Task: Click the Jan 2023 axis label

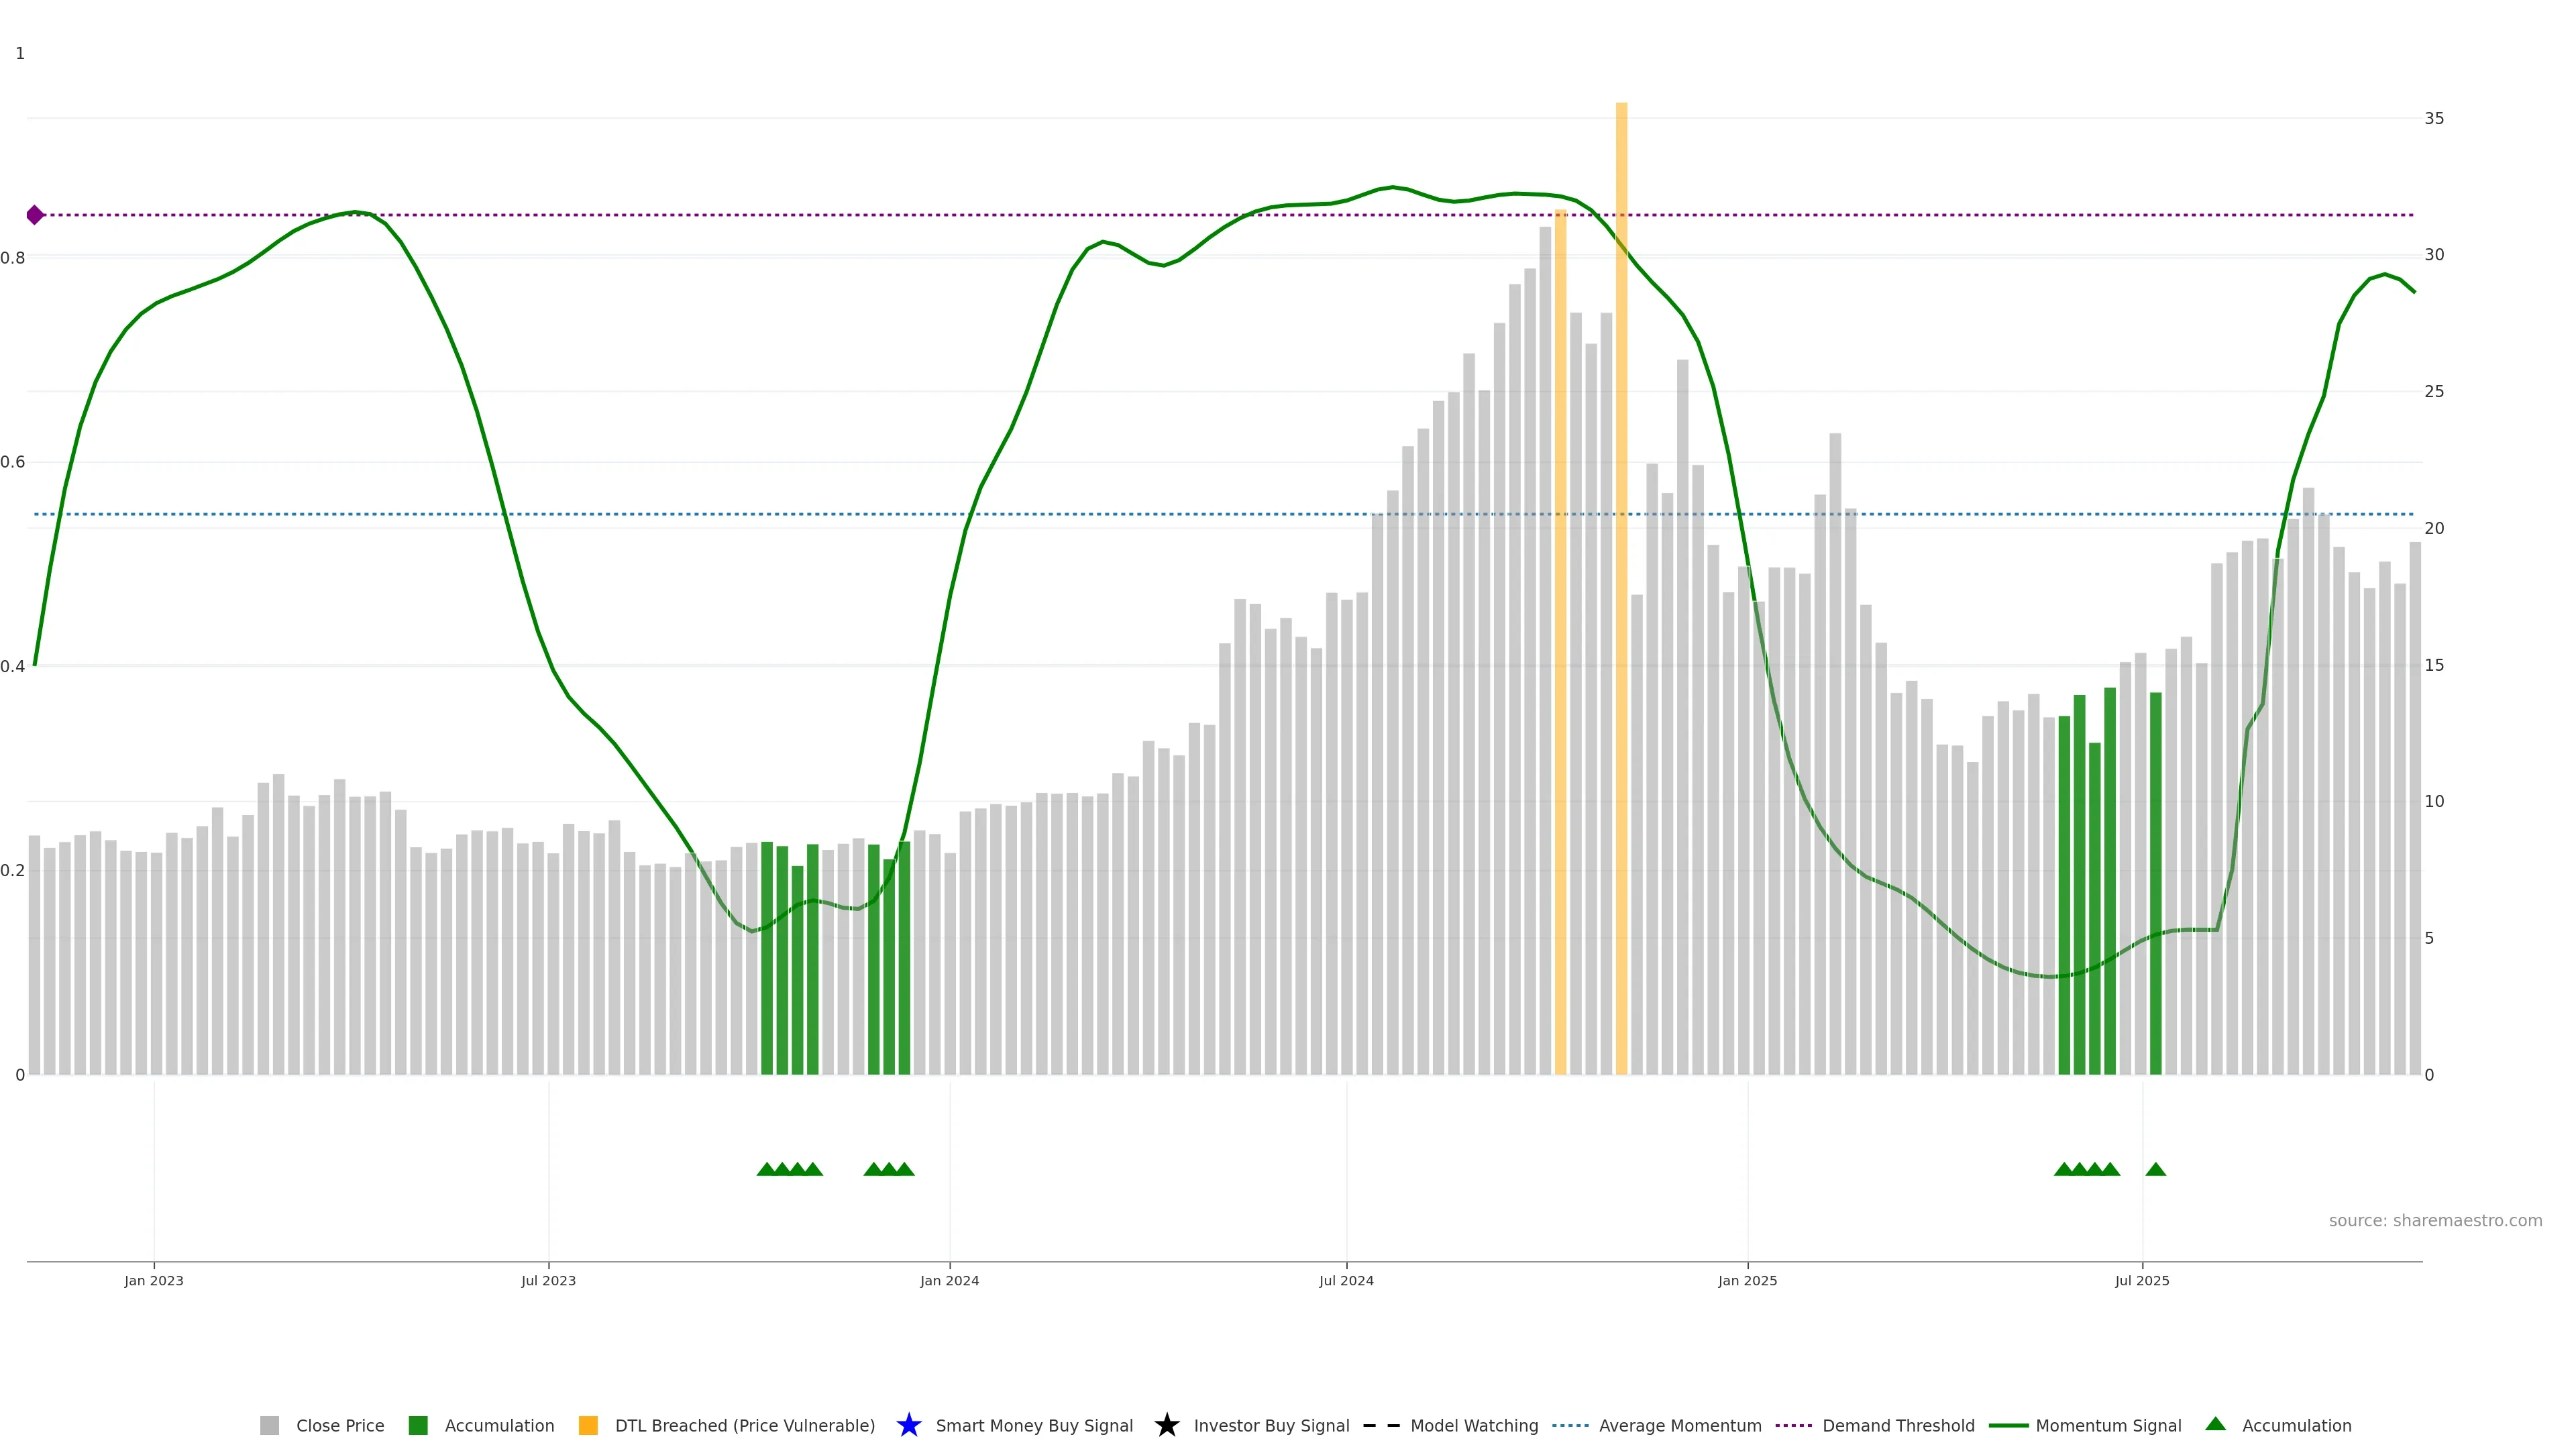Action: 154,1280
